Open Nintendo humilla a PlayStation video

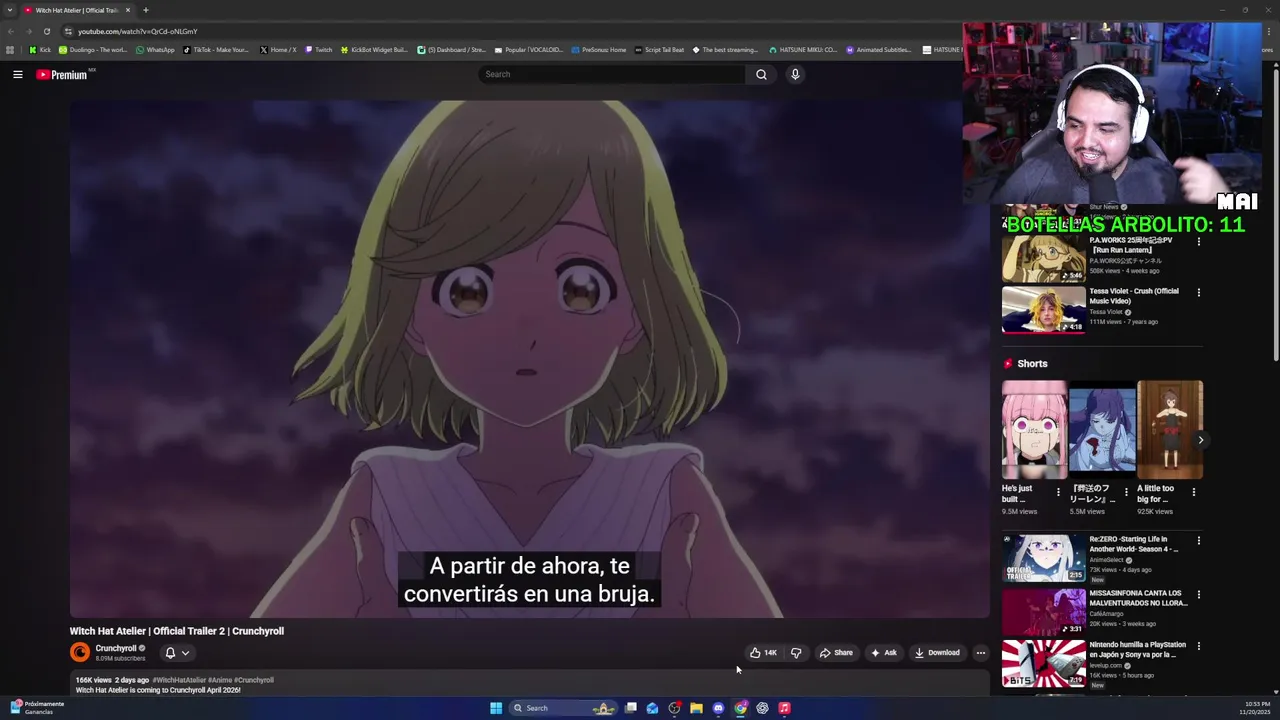point(1043,664)
